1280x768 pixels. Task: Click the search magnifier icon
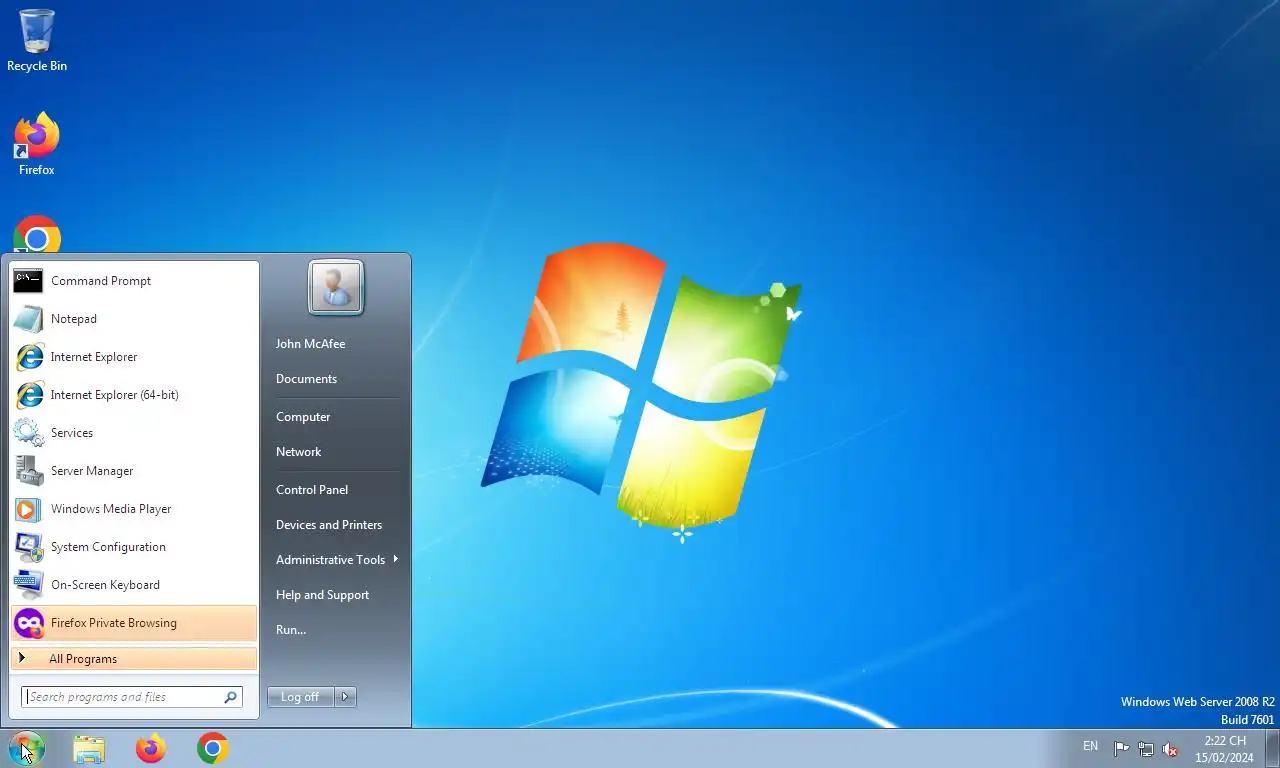[230, 697]
